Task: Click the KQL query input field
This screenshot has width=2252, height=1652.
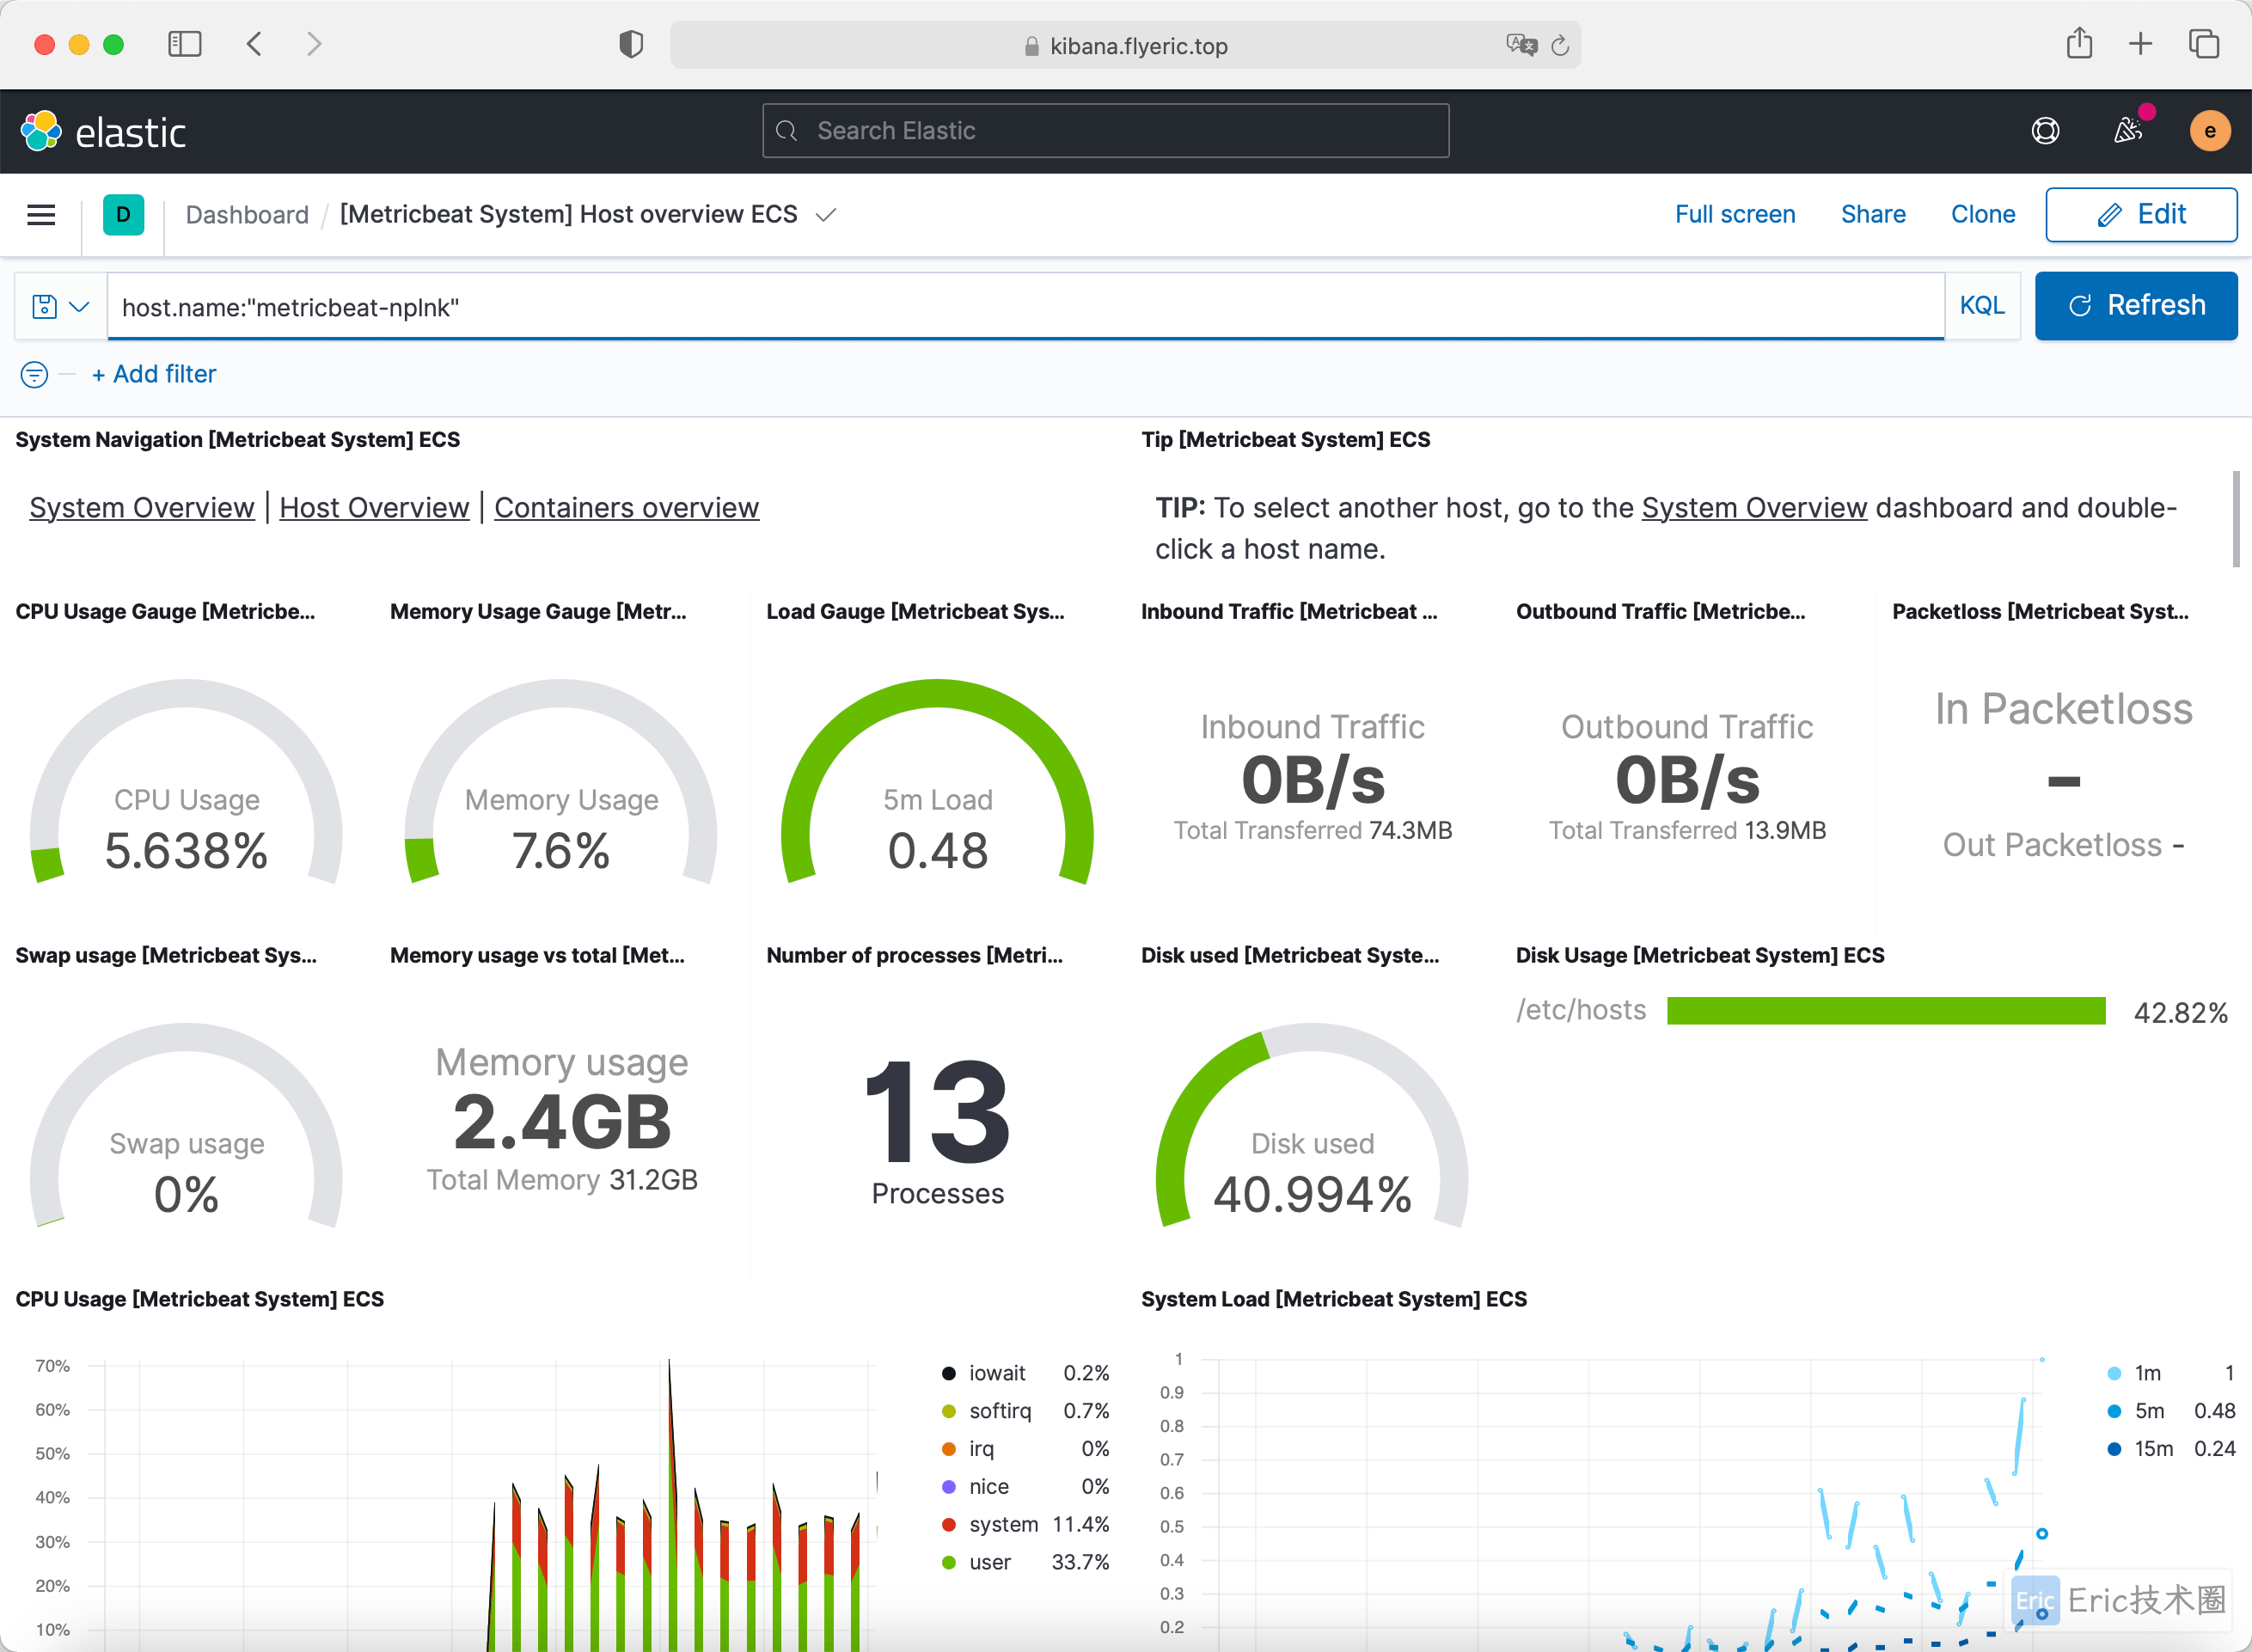Action: coord(1026,307)
